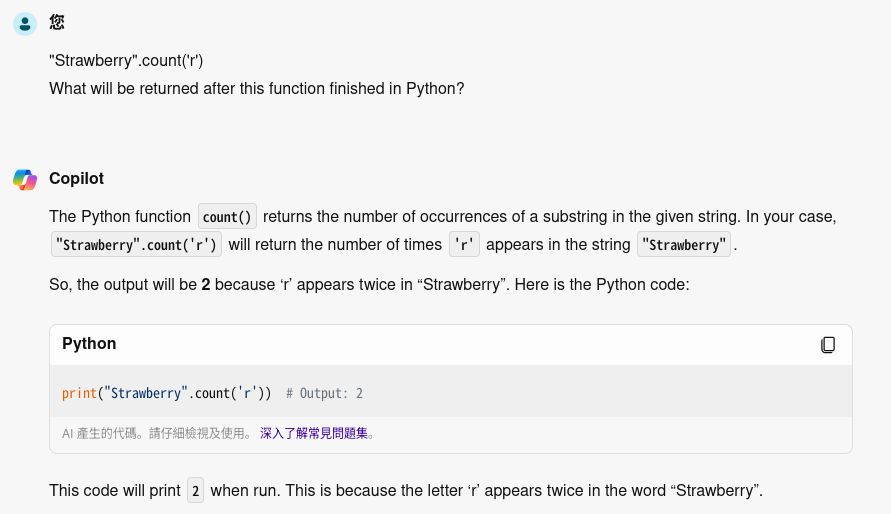Viewport: 891px width, 514px height.
Task: Click the user's "Strawberry".count('r') message line
Action: tap(126, 60)
